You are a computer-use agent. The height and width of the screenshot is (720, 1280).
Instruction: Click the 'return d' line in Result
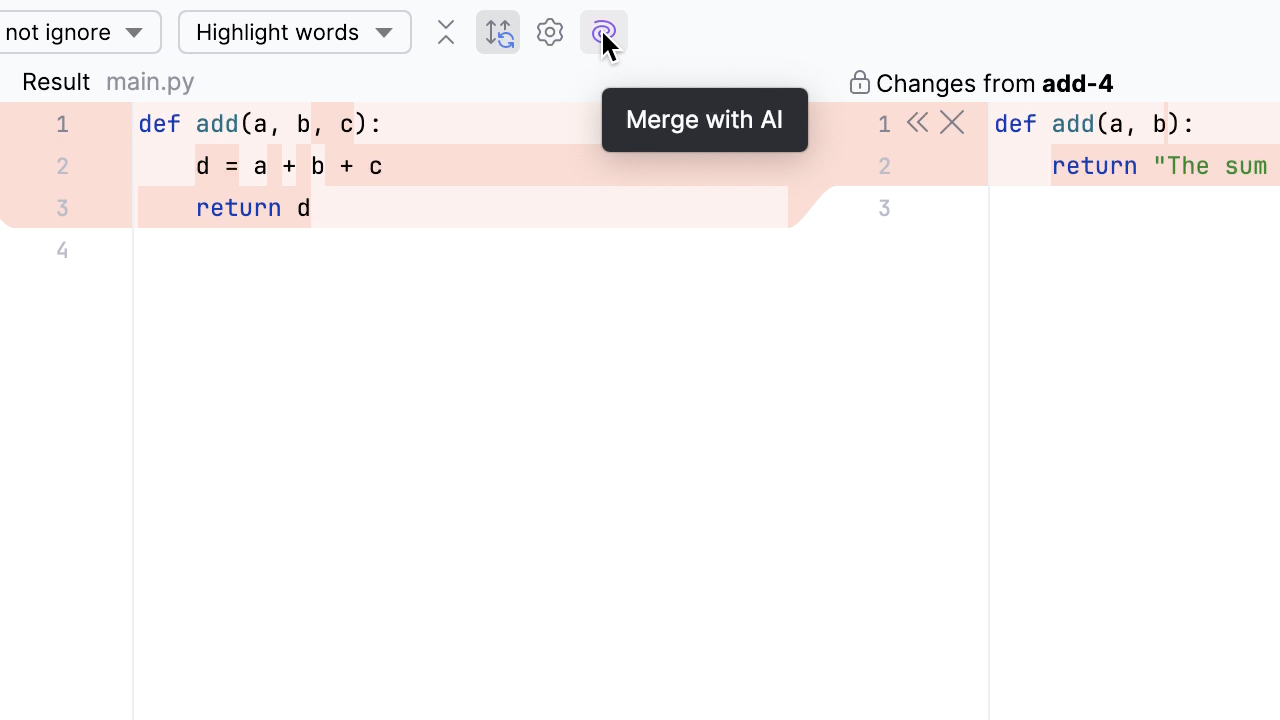tap(253, 208)
